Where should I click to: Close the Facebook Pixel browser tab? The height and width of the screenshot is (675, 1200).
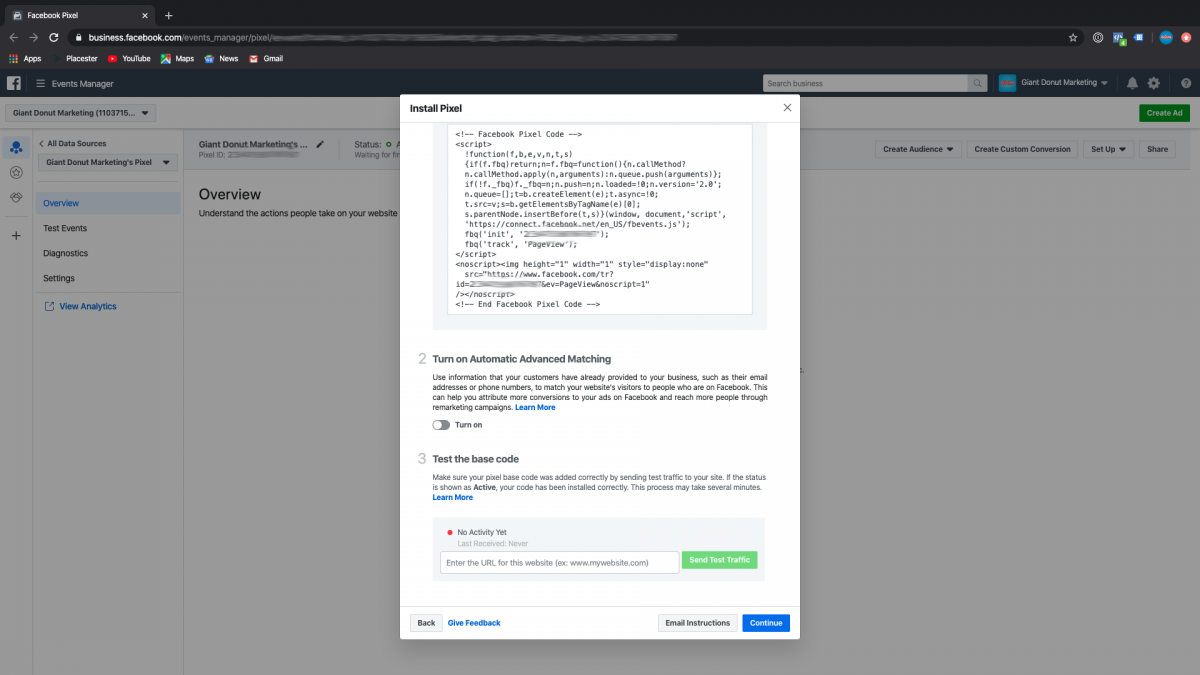(147, 15)
